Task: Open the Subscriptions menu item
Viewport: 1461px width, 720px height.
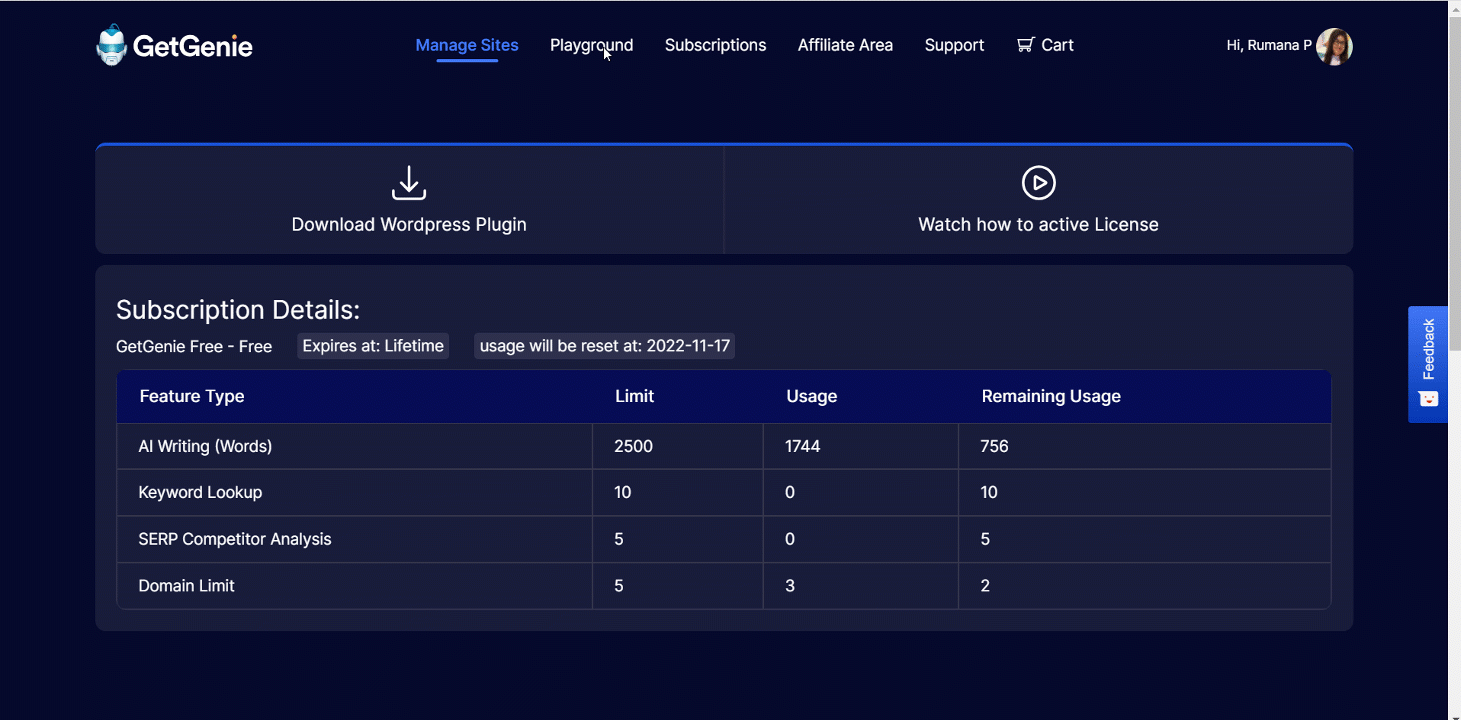Action: [x=715, y=45]
